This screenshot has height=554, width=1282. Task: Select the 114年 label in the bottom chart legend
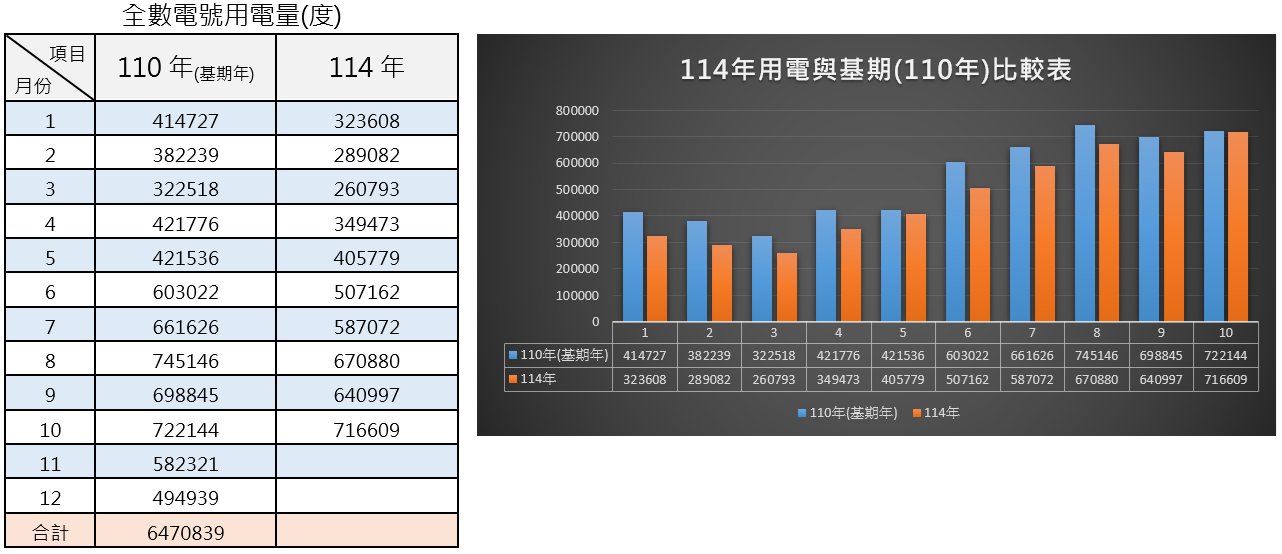[942, 413]
